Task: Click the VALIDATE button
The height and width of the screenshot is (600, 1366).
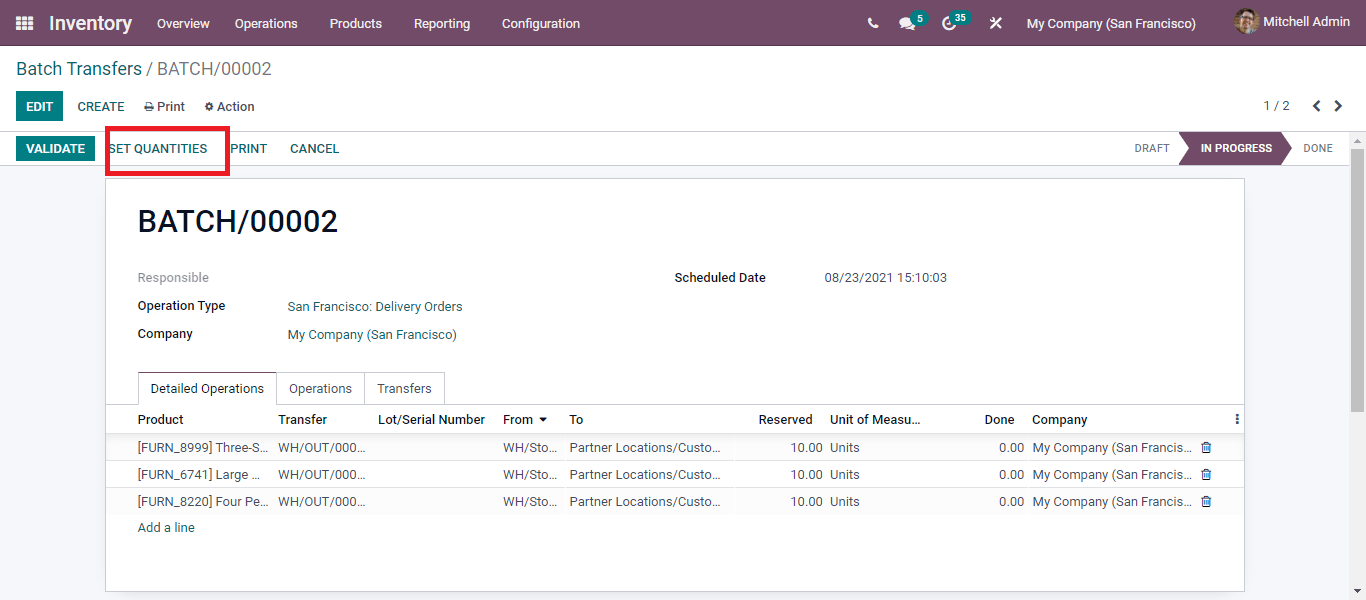Action: click(x=55, y=148)
